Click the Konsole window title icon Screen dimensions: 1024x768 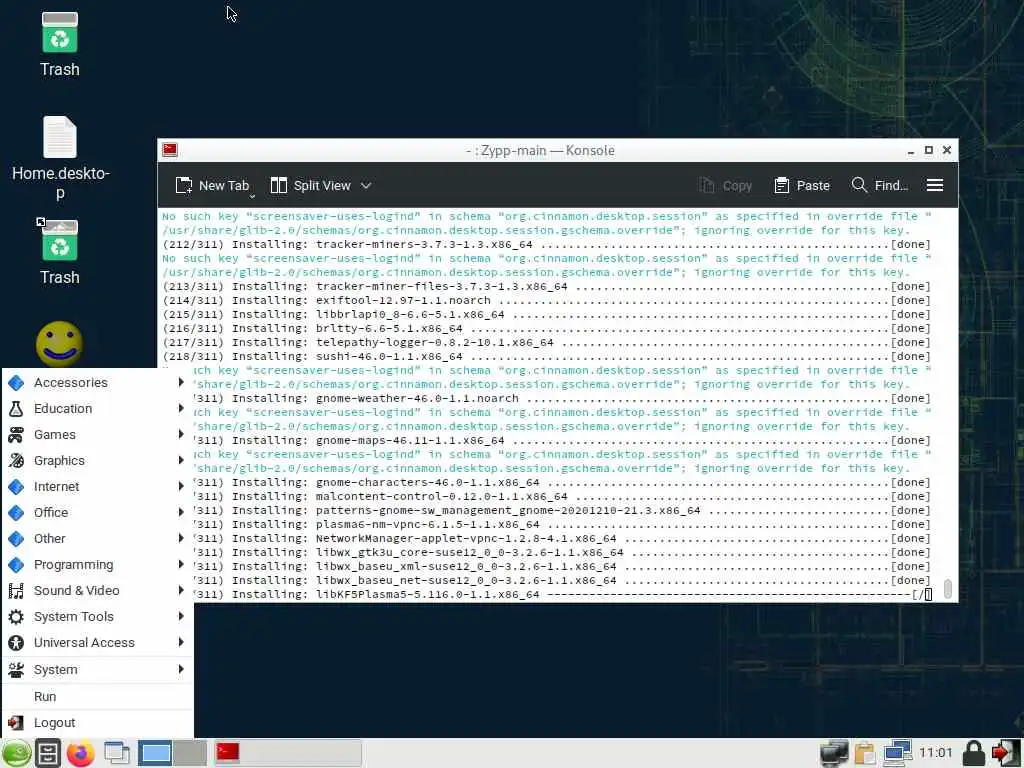coord(170,150)
